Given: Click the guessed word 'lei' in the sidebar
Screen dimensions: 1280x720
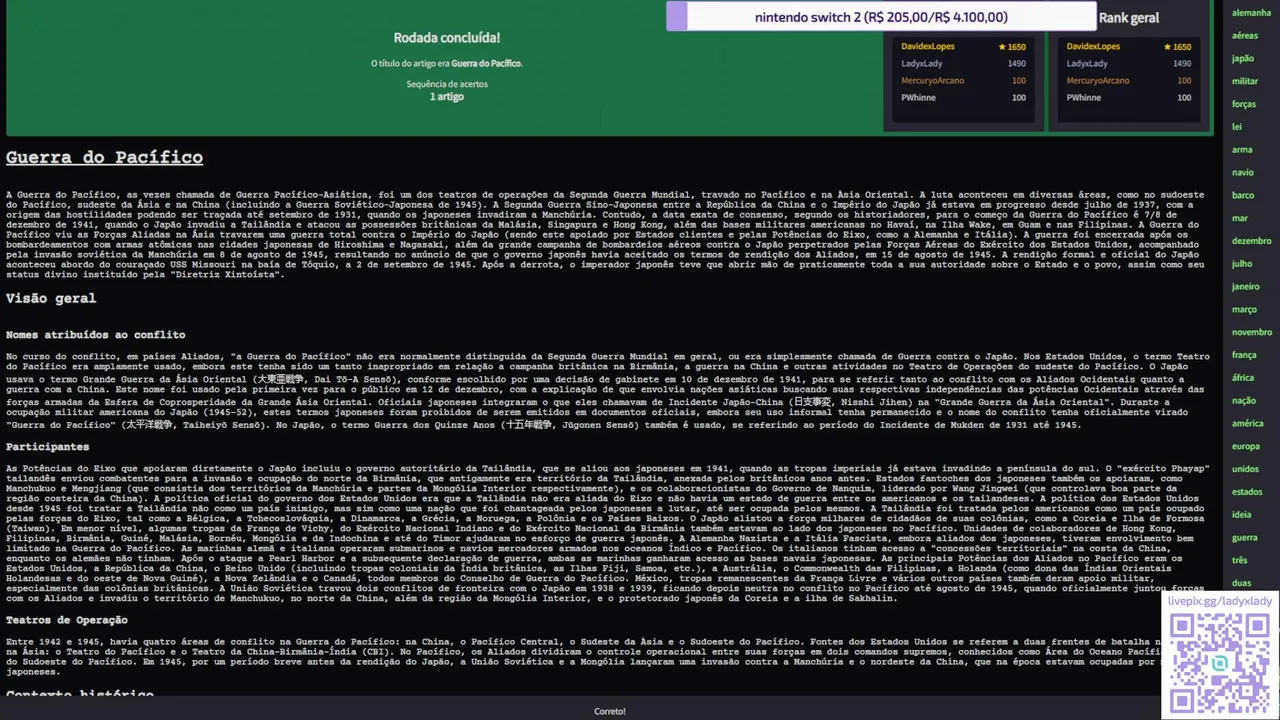Looking at the screenshot, I should 1237,127.
